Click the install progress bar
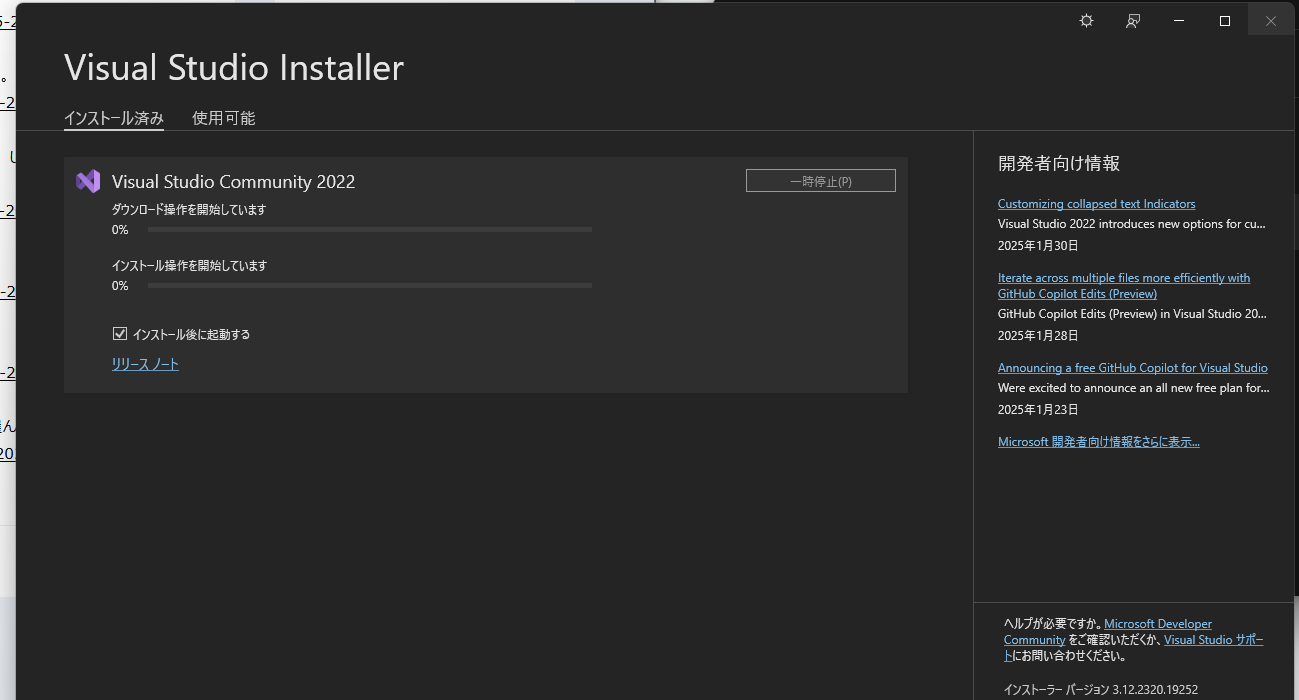1299x700 pixels. point(370,286)
